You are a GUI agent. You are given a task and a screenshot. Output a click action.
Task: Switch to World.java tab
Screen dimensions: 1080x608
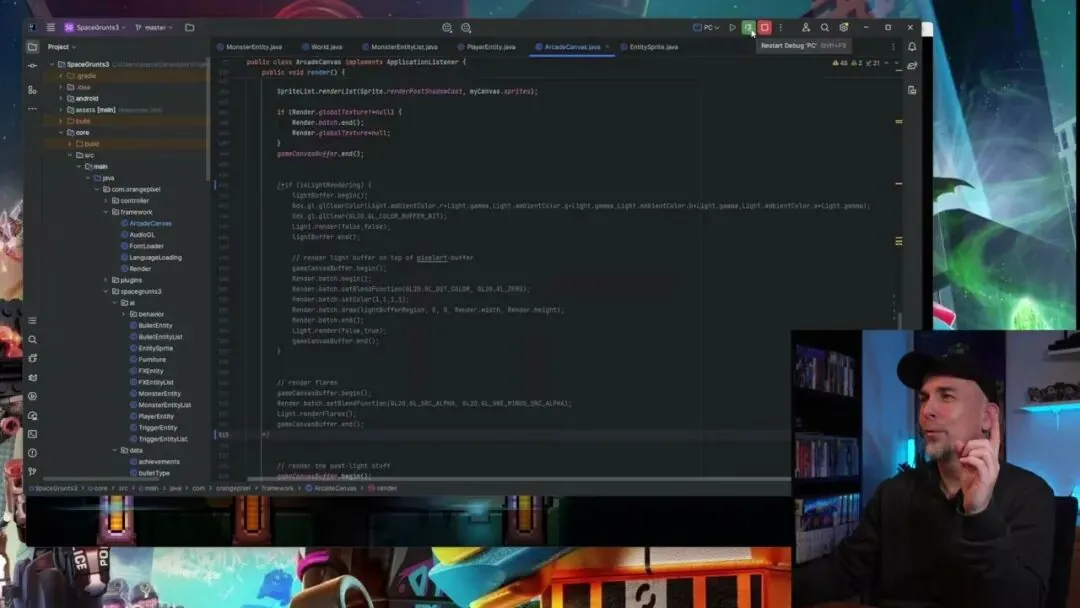pos(322,47)
